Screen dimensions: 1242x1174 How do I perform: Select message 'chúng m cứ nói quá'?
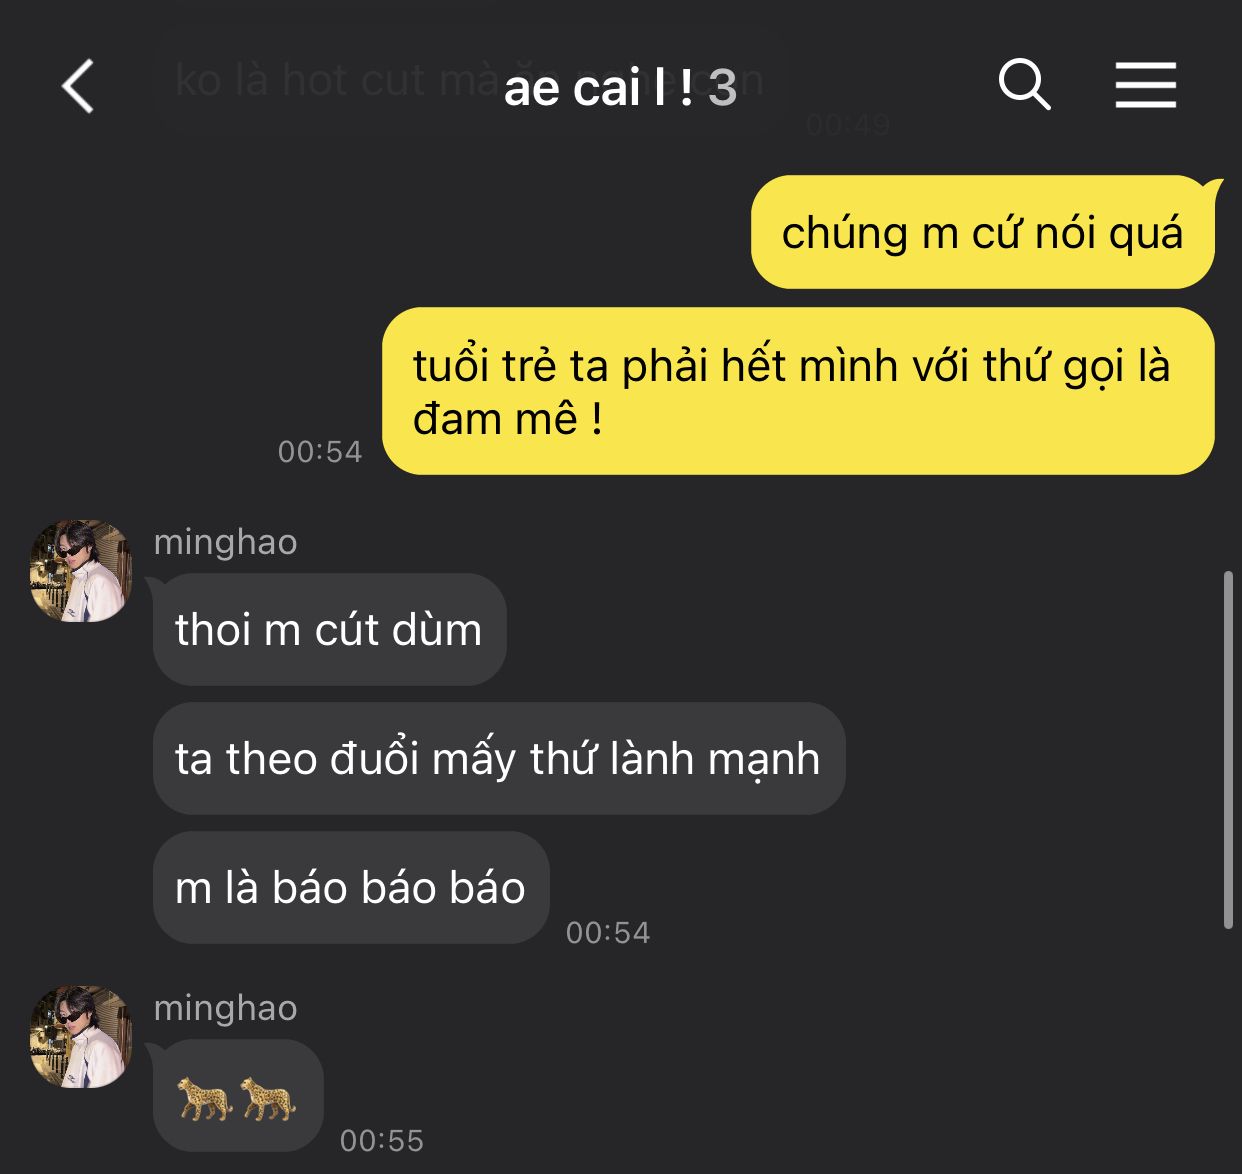(983, 233)
